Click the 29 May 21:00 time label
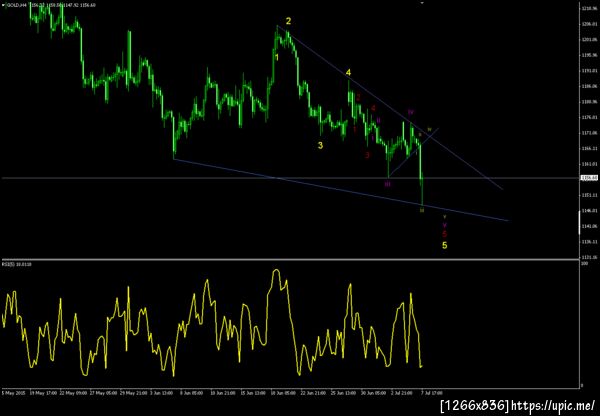Viewport: 600px width, 416px height. click(133, 393)
